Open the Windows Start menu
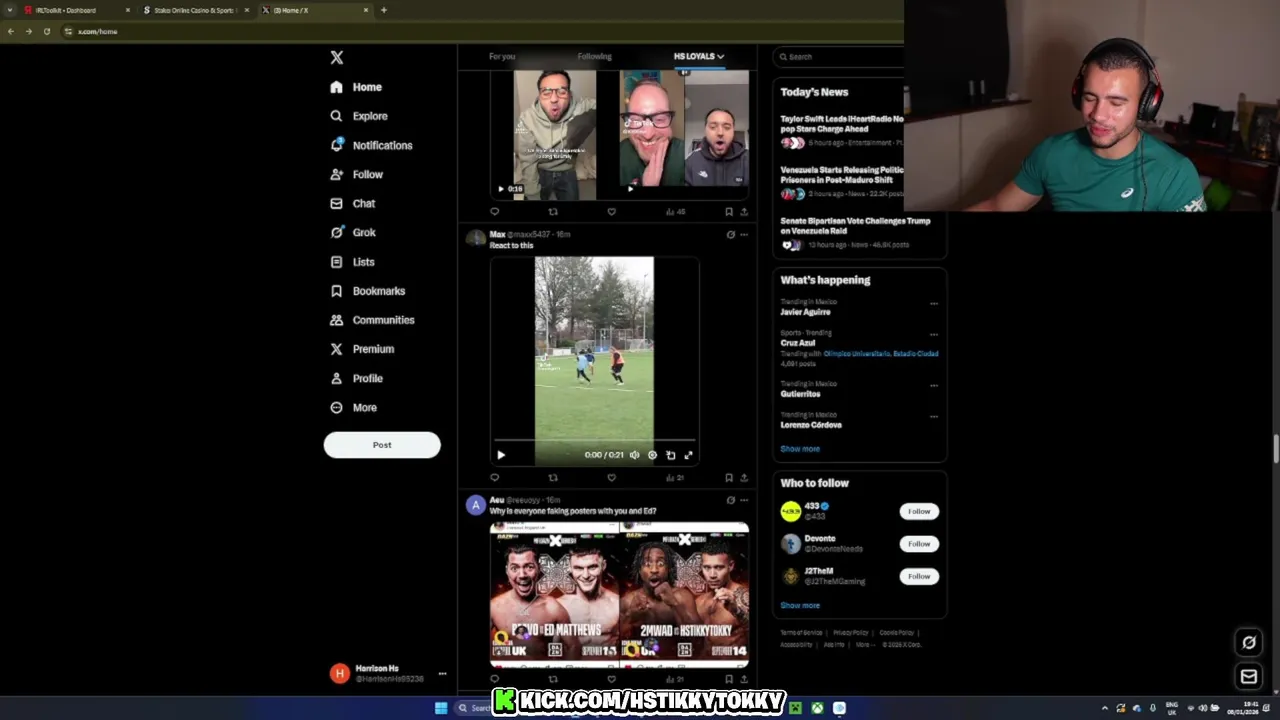The image size is (1280, 720). [441, 708]
